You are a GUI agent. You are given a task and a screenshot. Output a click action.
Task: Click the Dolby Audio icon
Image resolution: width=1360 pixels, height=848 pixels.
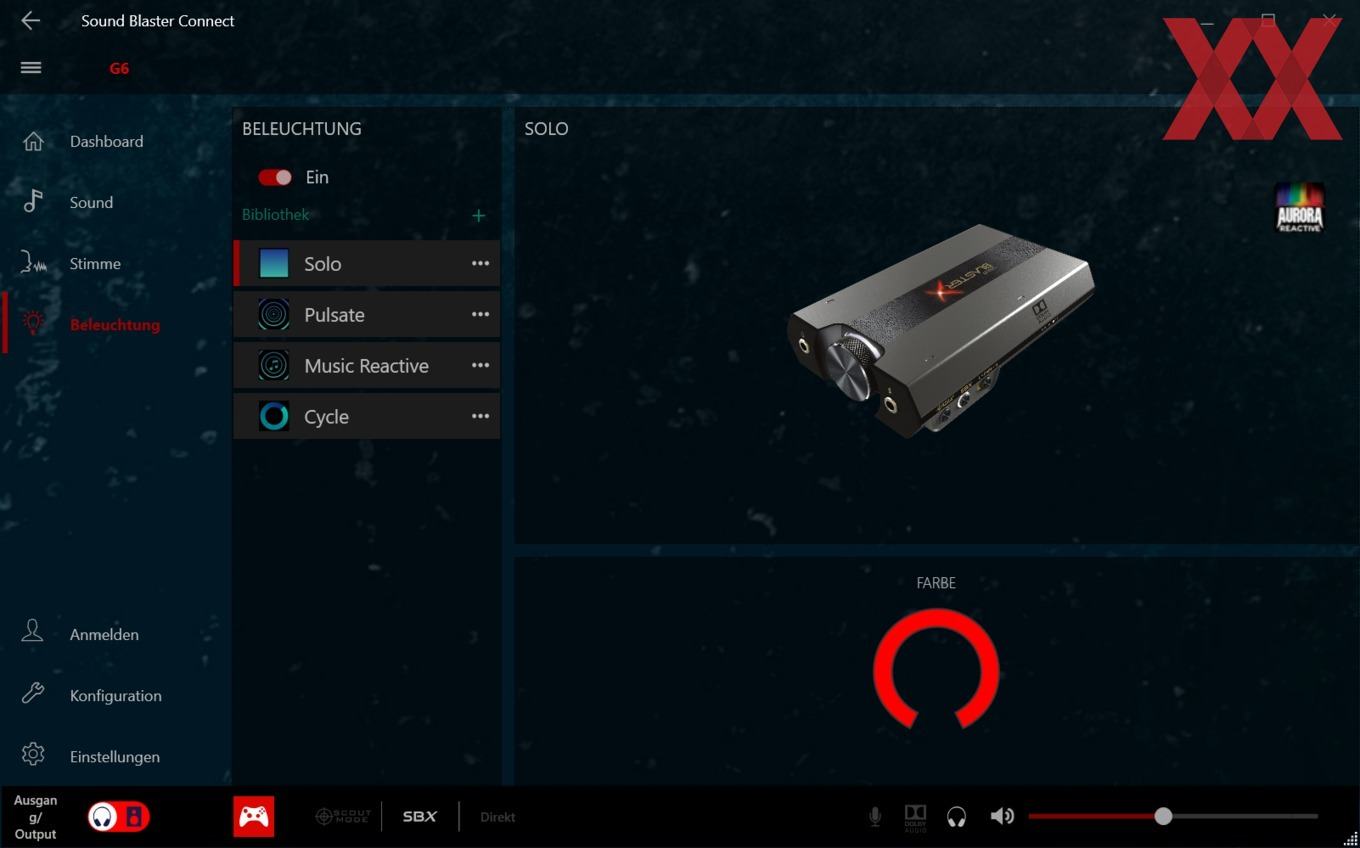pos(915,817)
